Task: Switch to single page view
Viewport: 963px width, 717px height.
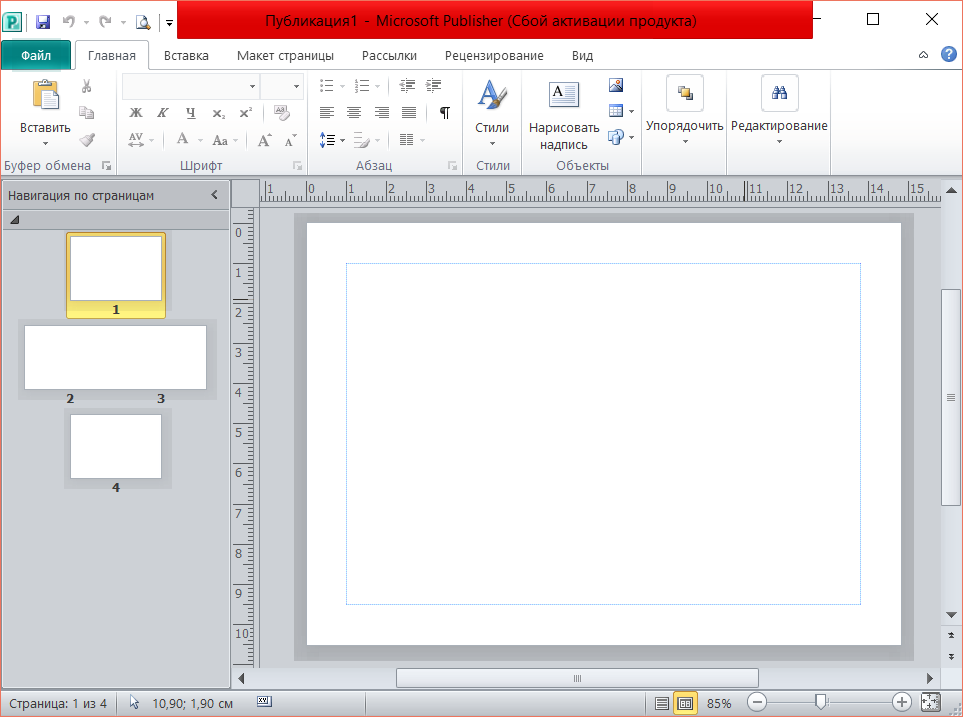Action: (661, 703)
